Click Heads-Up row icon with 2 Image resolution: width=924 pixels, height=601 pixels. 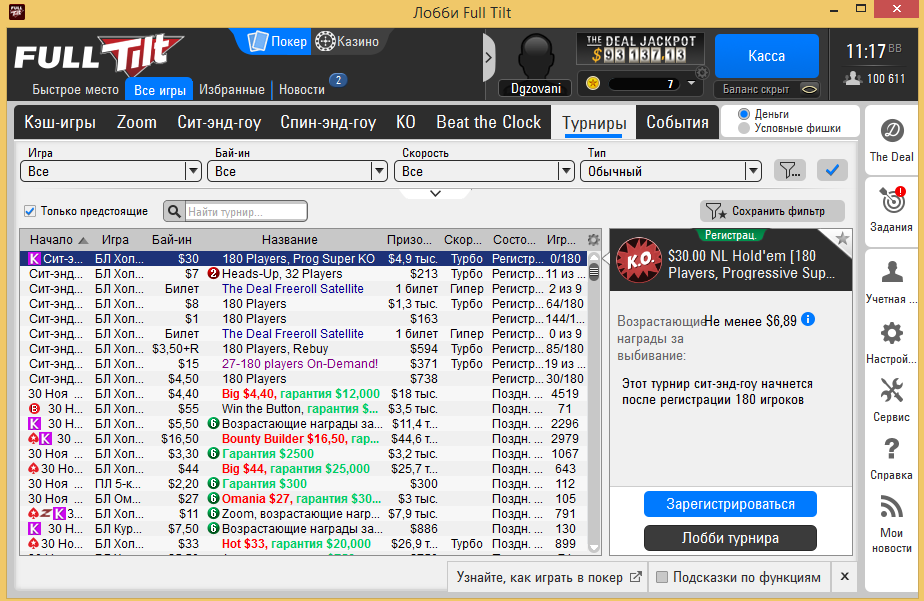point(213,273)
